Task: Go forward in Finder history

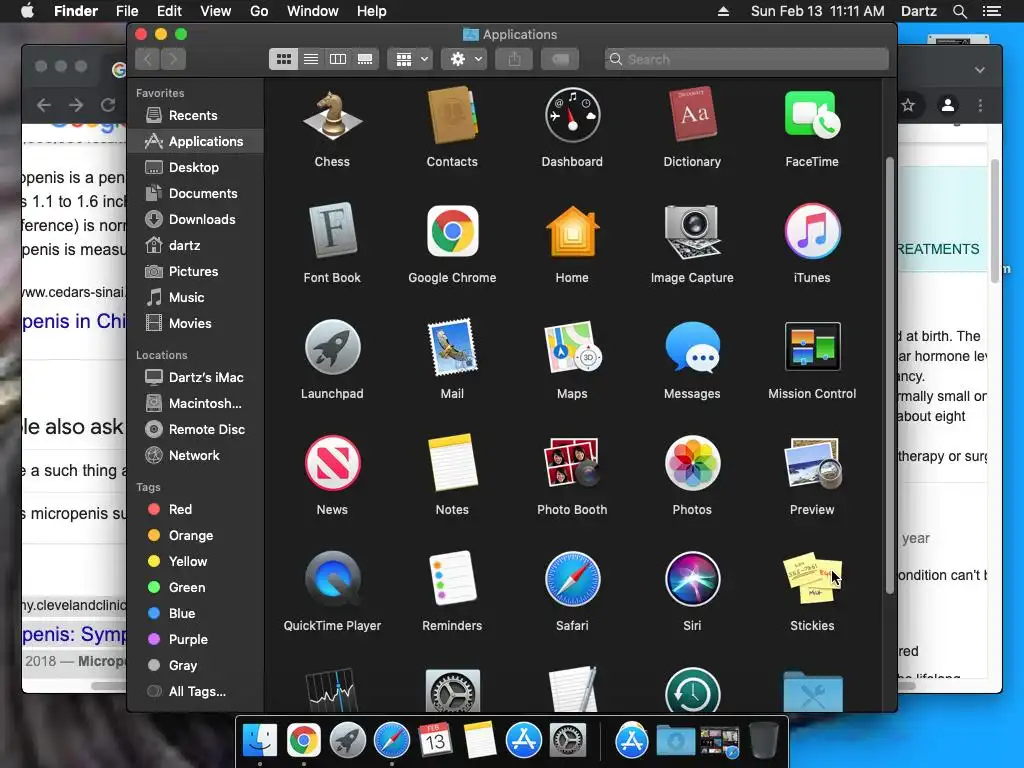Action: pyautogui.click(x=173, y=59)
